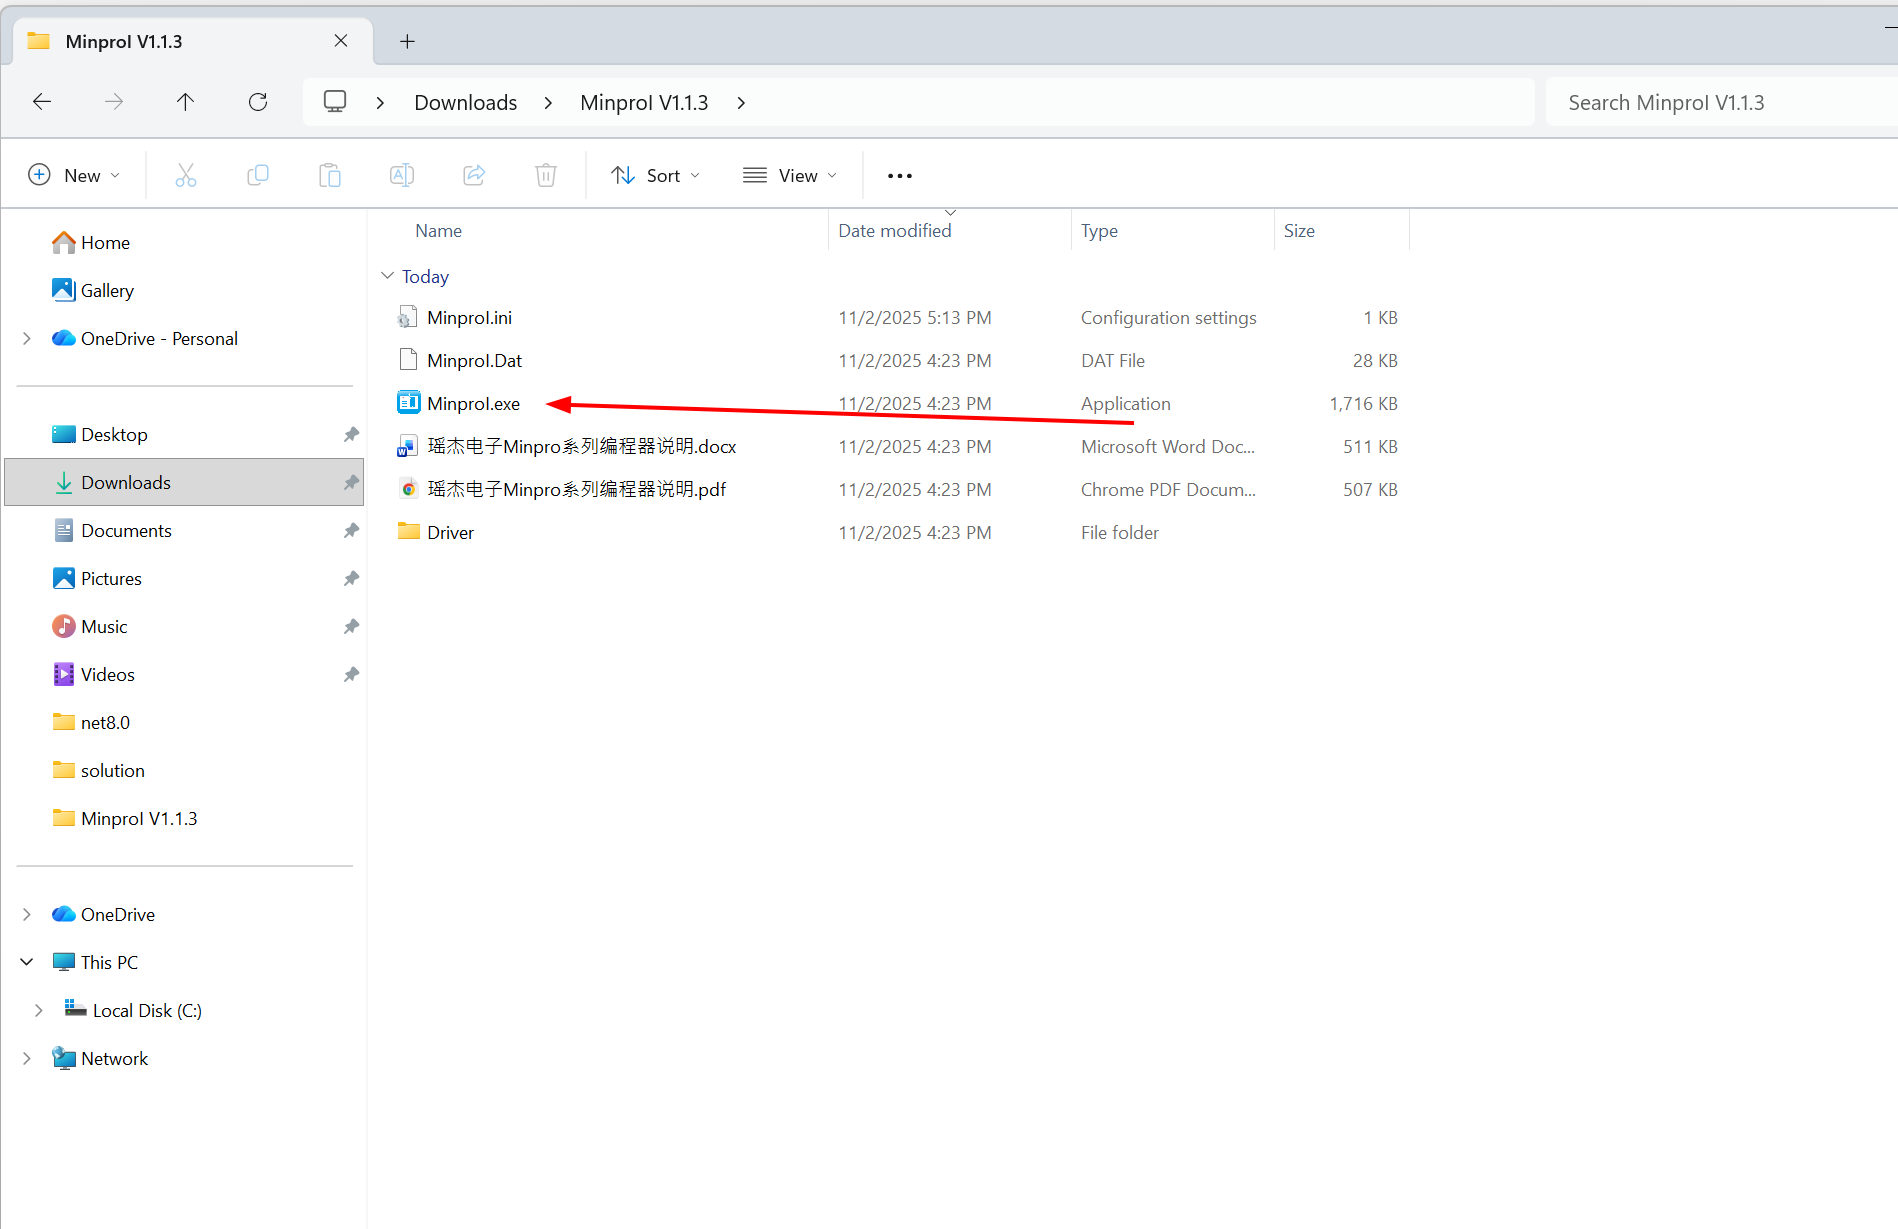Go up one folder level

(x=185, y=102)
